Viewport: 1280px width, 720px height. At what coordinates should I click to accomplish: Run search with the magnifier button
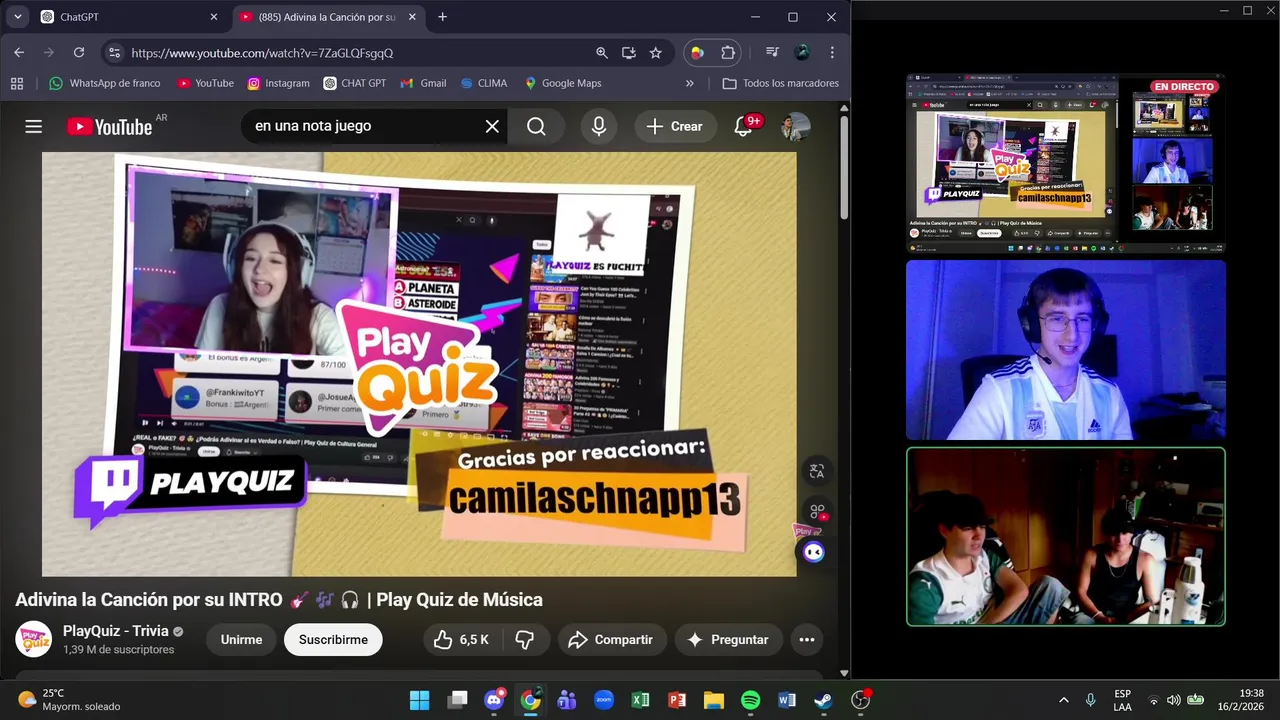(x=537, y=126)
